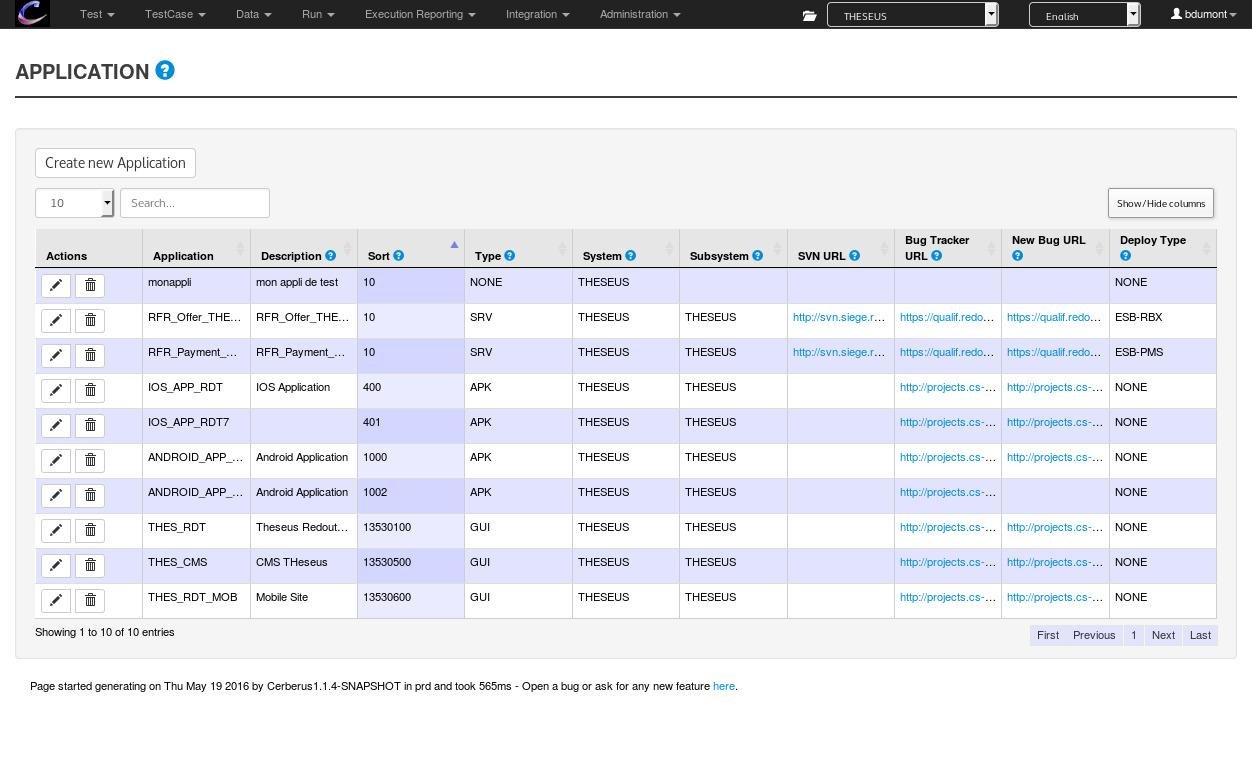
Task: Click the trash icon for IOS_APP_RDT7
Action: 90,425
